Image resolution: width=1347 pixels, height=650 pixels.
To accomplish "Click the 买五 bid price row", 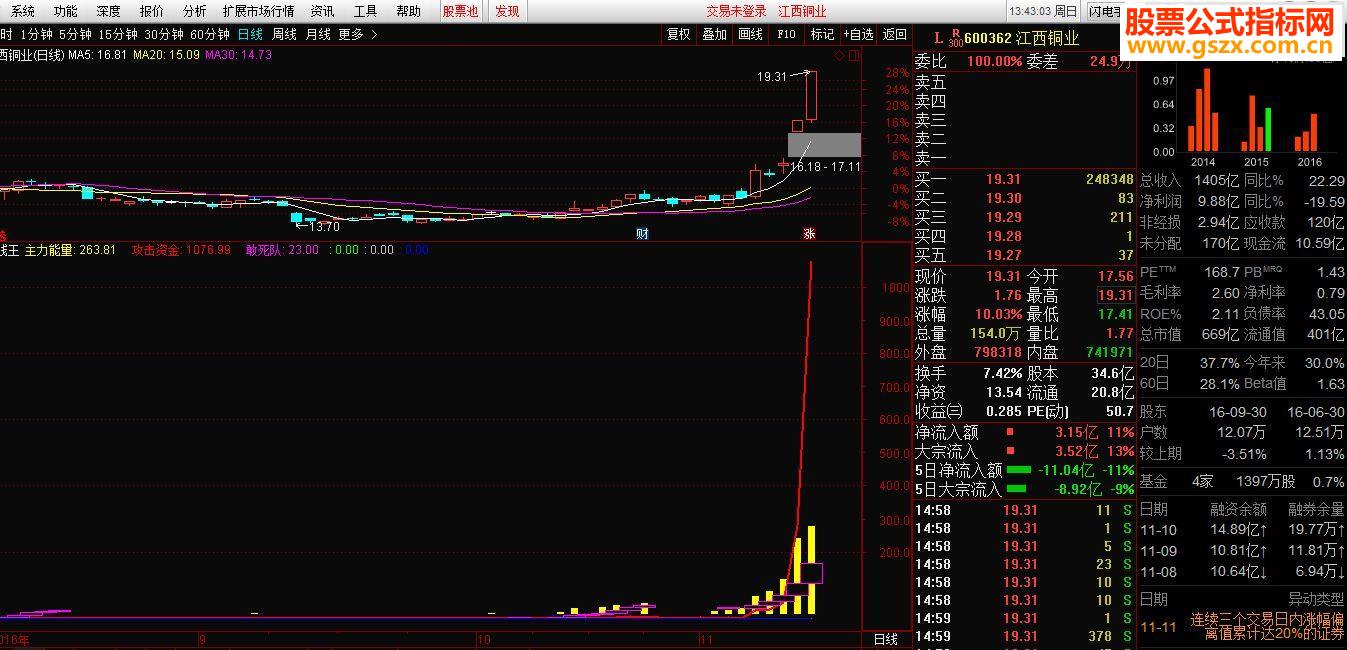I will point(1024,255).
